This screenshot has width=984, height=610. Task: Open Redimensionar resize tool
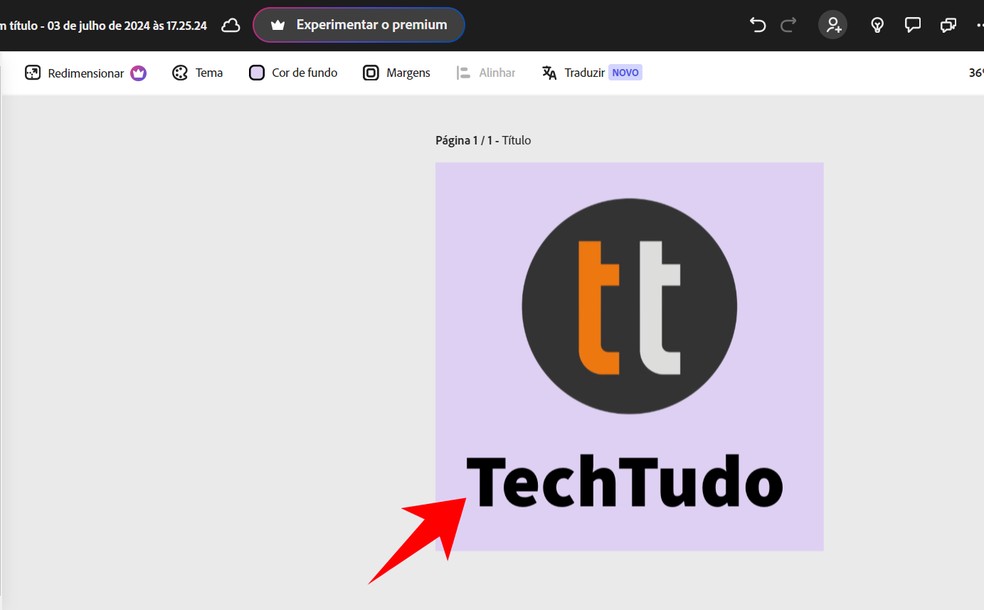[85, 73]
